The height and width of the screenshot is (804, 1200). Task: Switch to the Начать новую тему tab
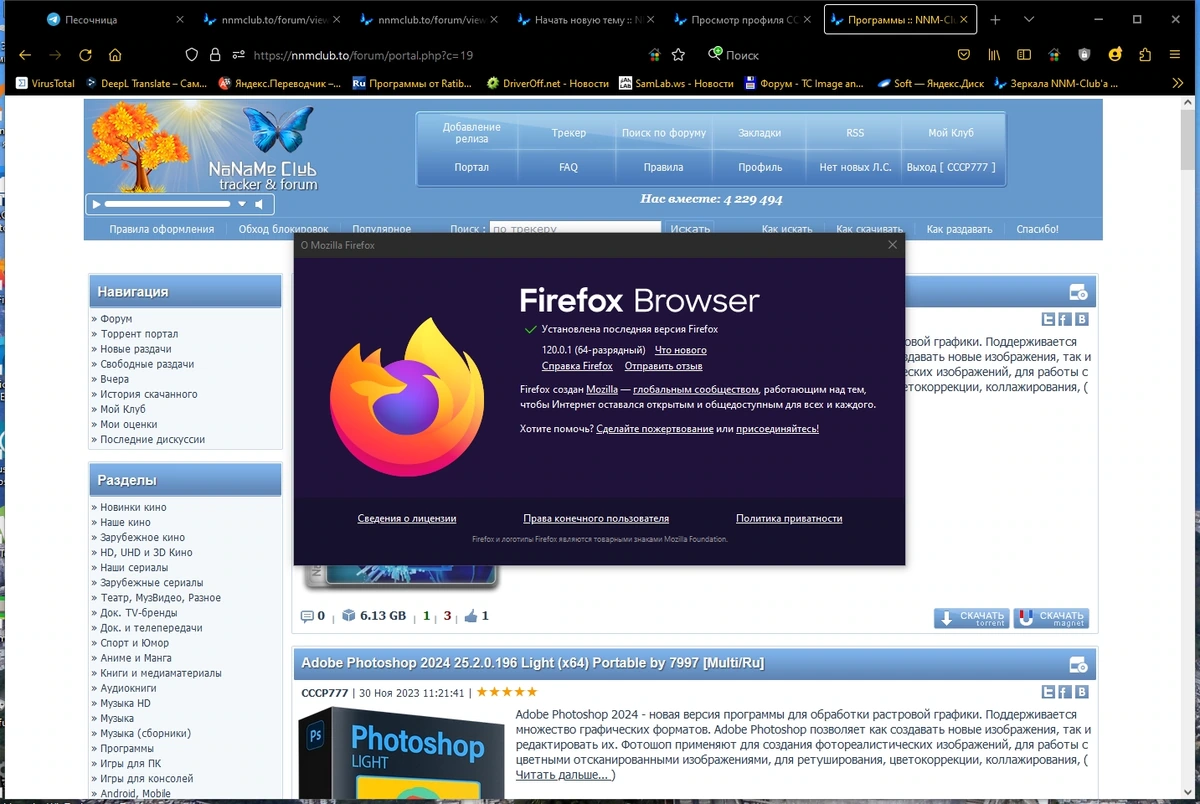point(584,19)
